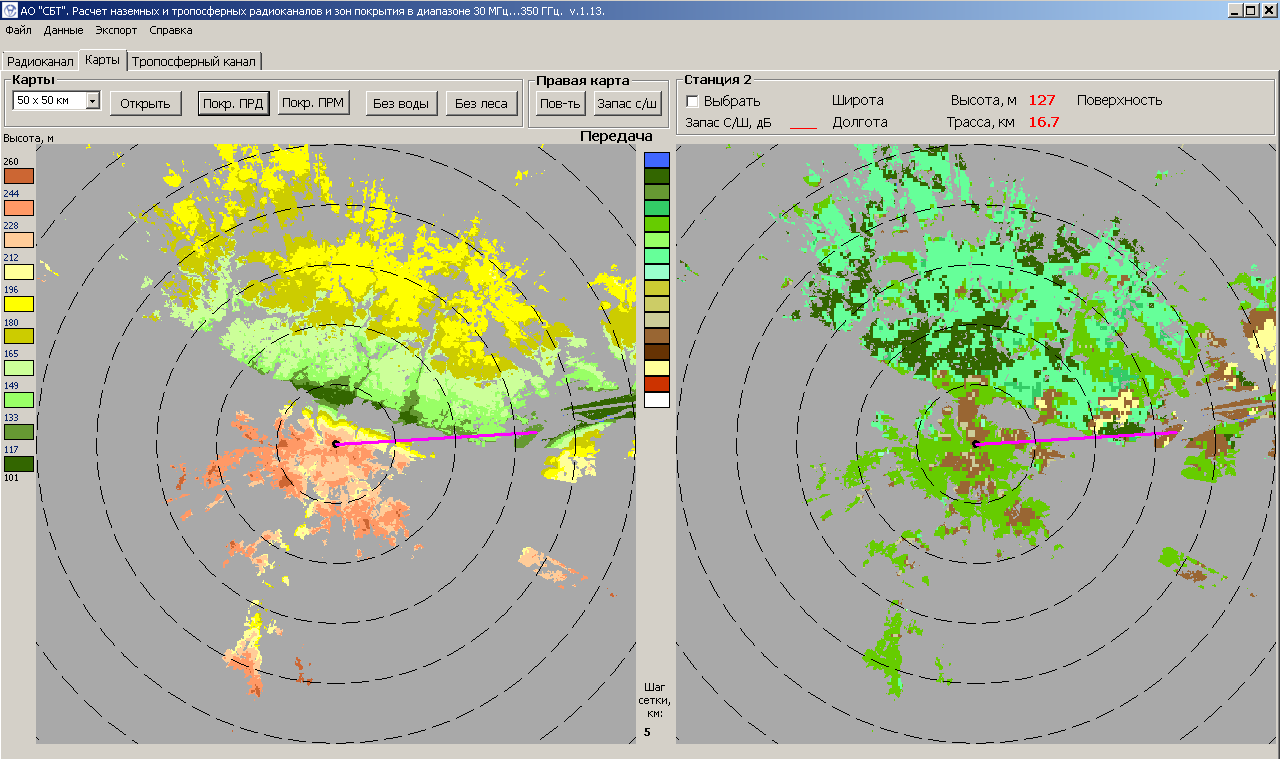Click the 117 m height legend swatch
1280x759 pixels.
point(19,464)
